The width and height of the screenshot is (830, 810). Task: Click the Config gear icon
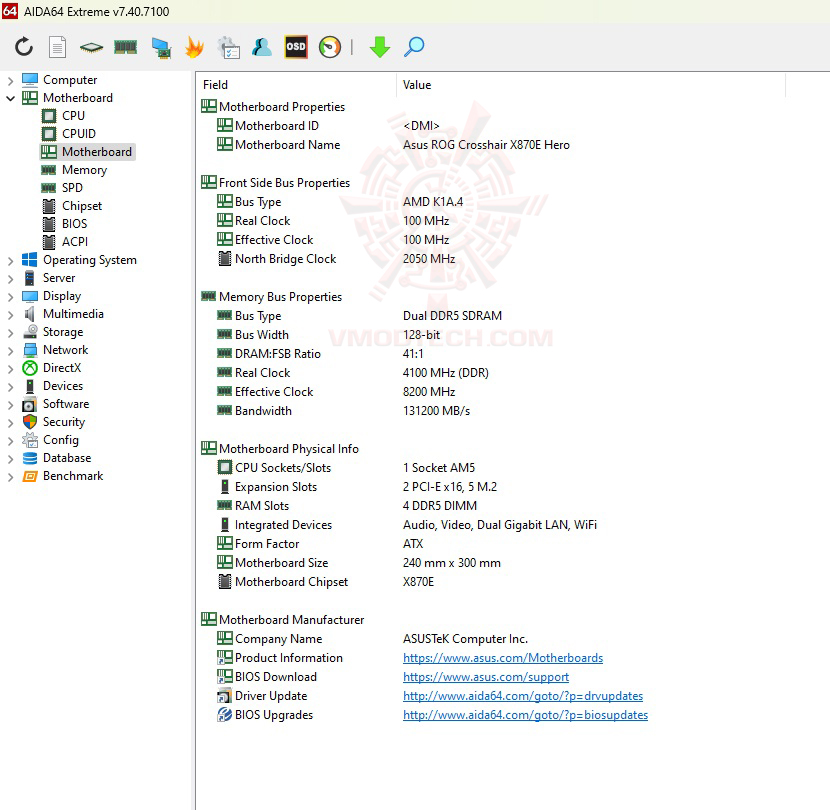[30, 440]
